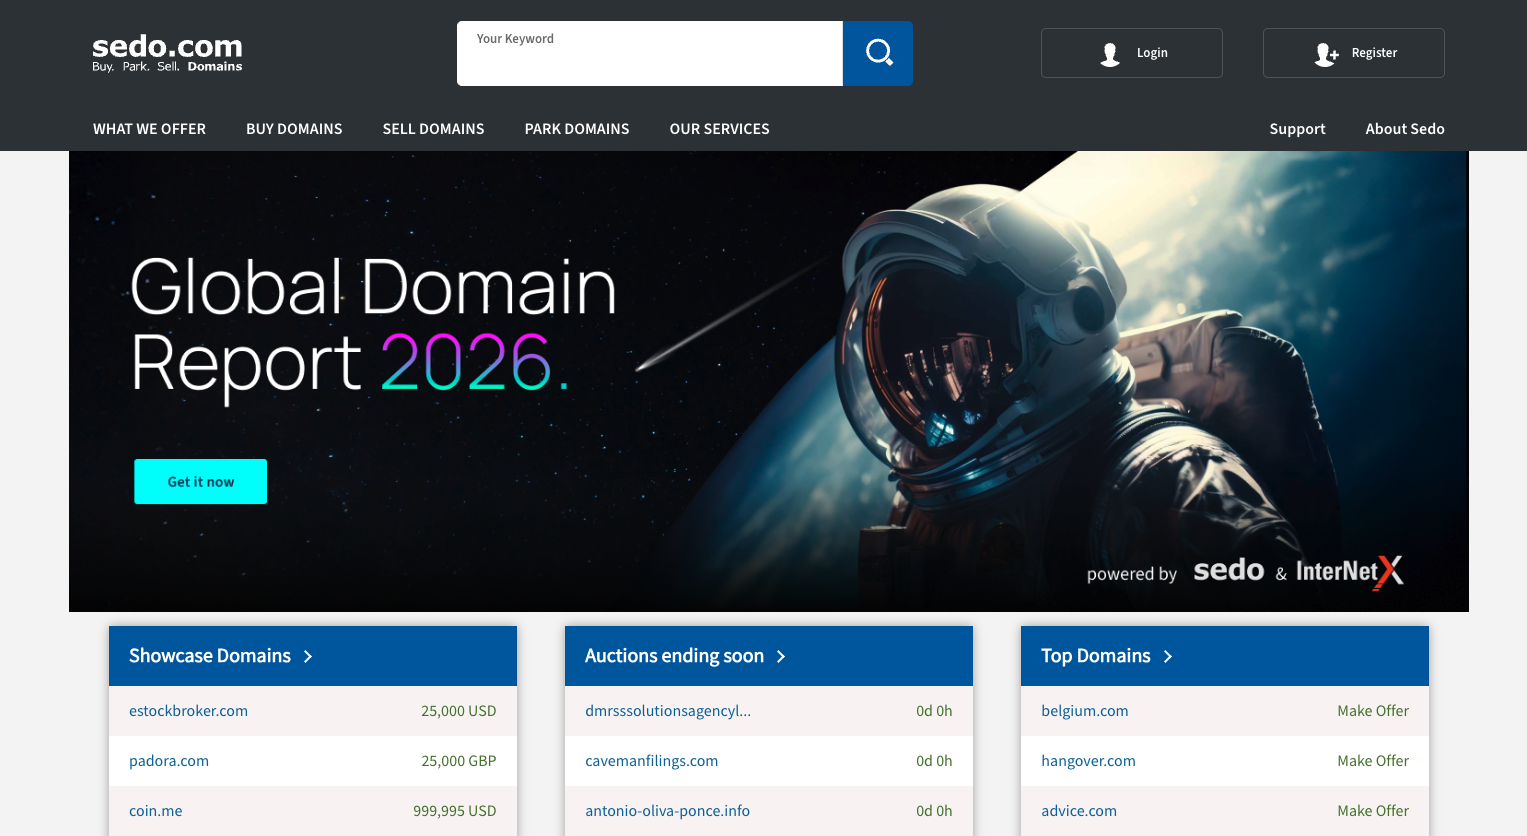Viewport: 1527px width, 836px height.
Task: Click the Register add-user icon
Action: [x=1326, y=54]
